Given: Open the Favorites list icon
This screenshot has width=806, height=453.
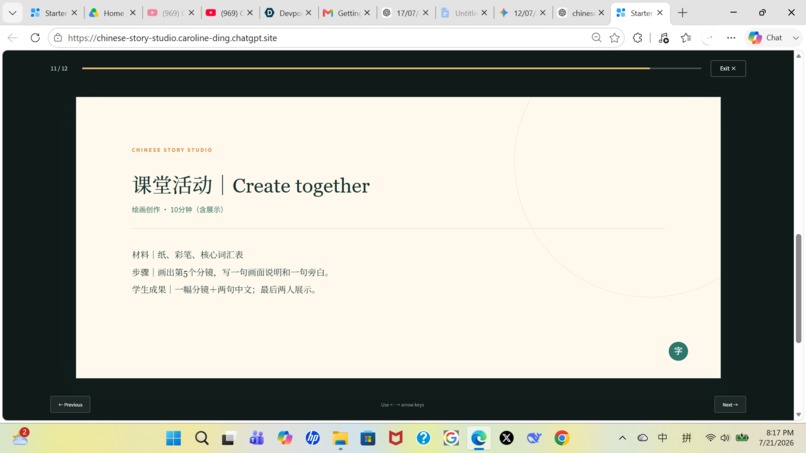Looking at the screenshot, I should tap(686, 38).
